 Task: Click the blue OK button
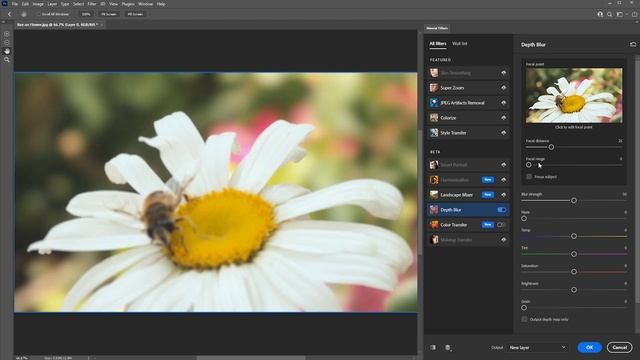pyautogui.click(x=589, y=347)
